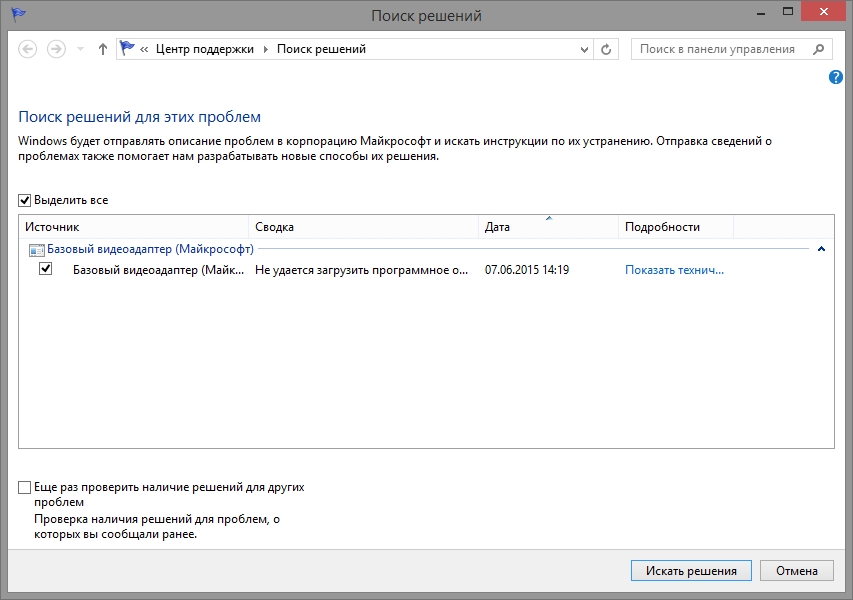The image size is (853, 600).
Task: Enable "Еще раз проверить наличие решений" checkbox
Action: (x=24, y=487)
